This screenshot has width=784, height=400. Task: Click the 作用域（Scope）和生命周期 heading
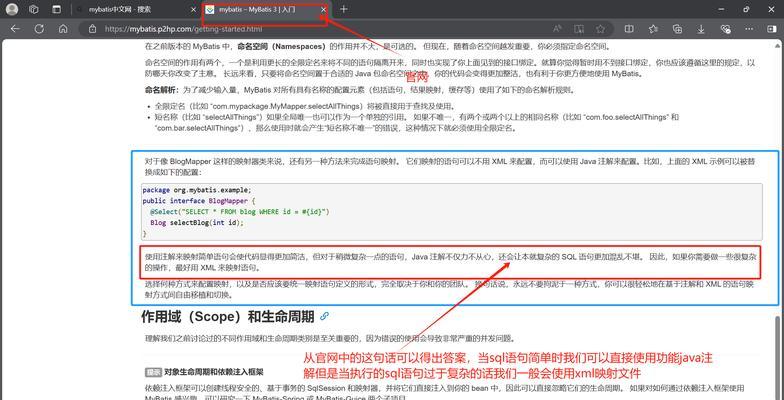coord(228,316)
